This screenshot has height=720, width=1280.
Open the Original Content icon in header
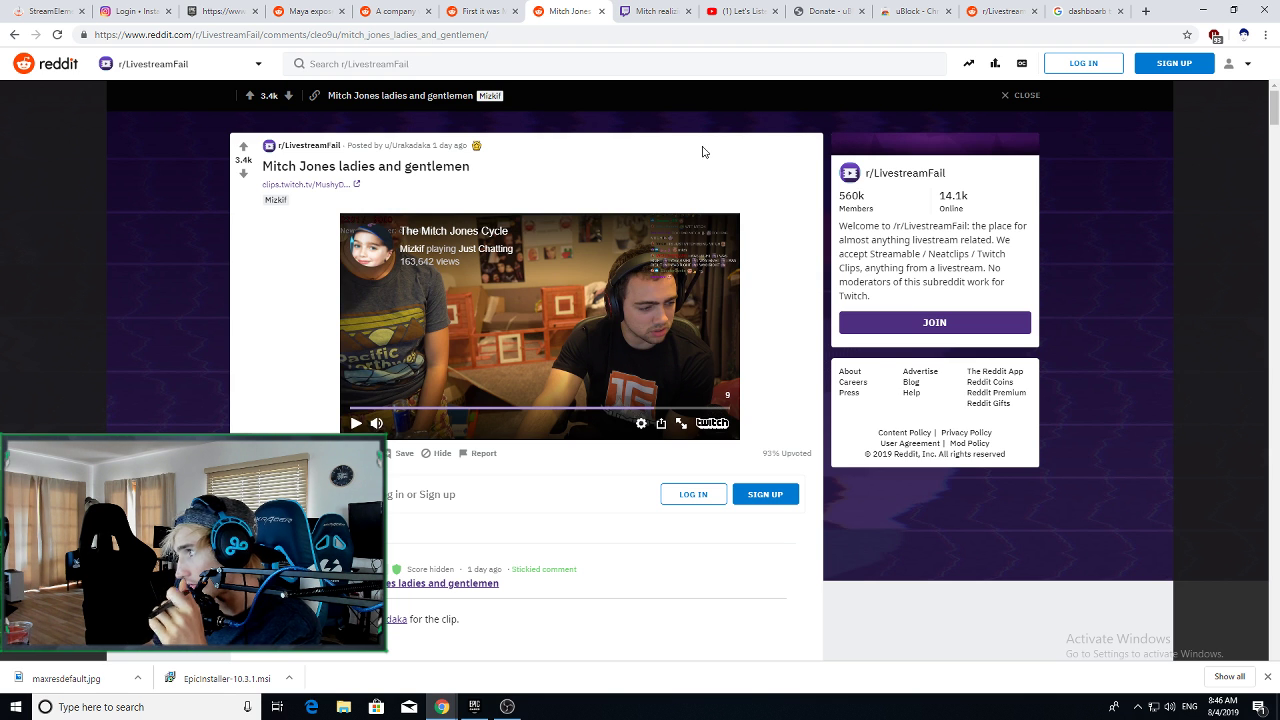click(x=1022, y=63)
